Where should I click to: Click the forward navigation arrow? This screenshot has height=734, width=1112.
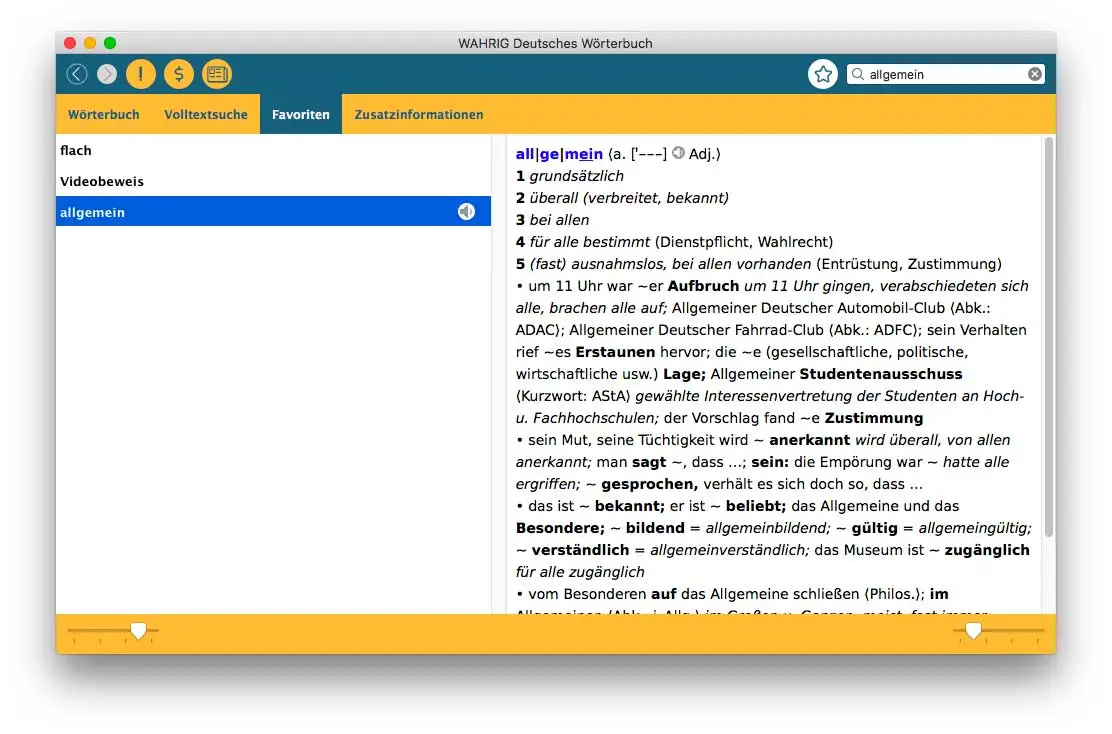(105, 73)
